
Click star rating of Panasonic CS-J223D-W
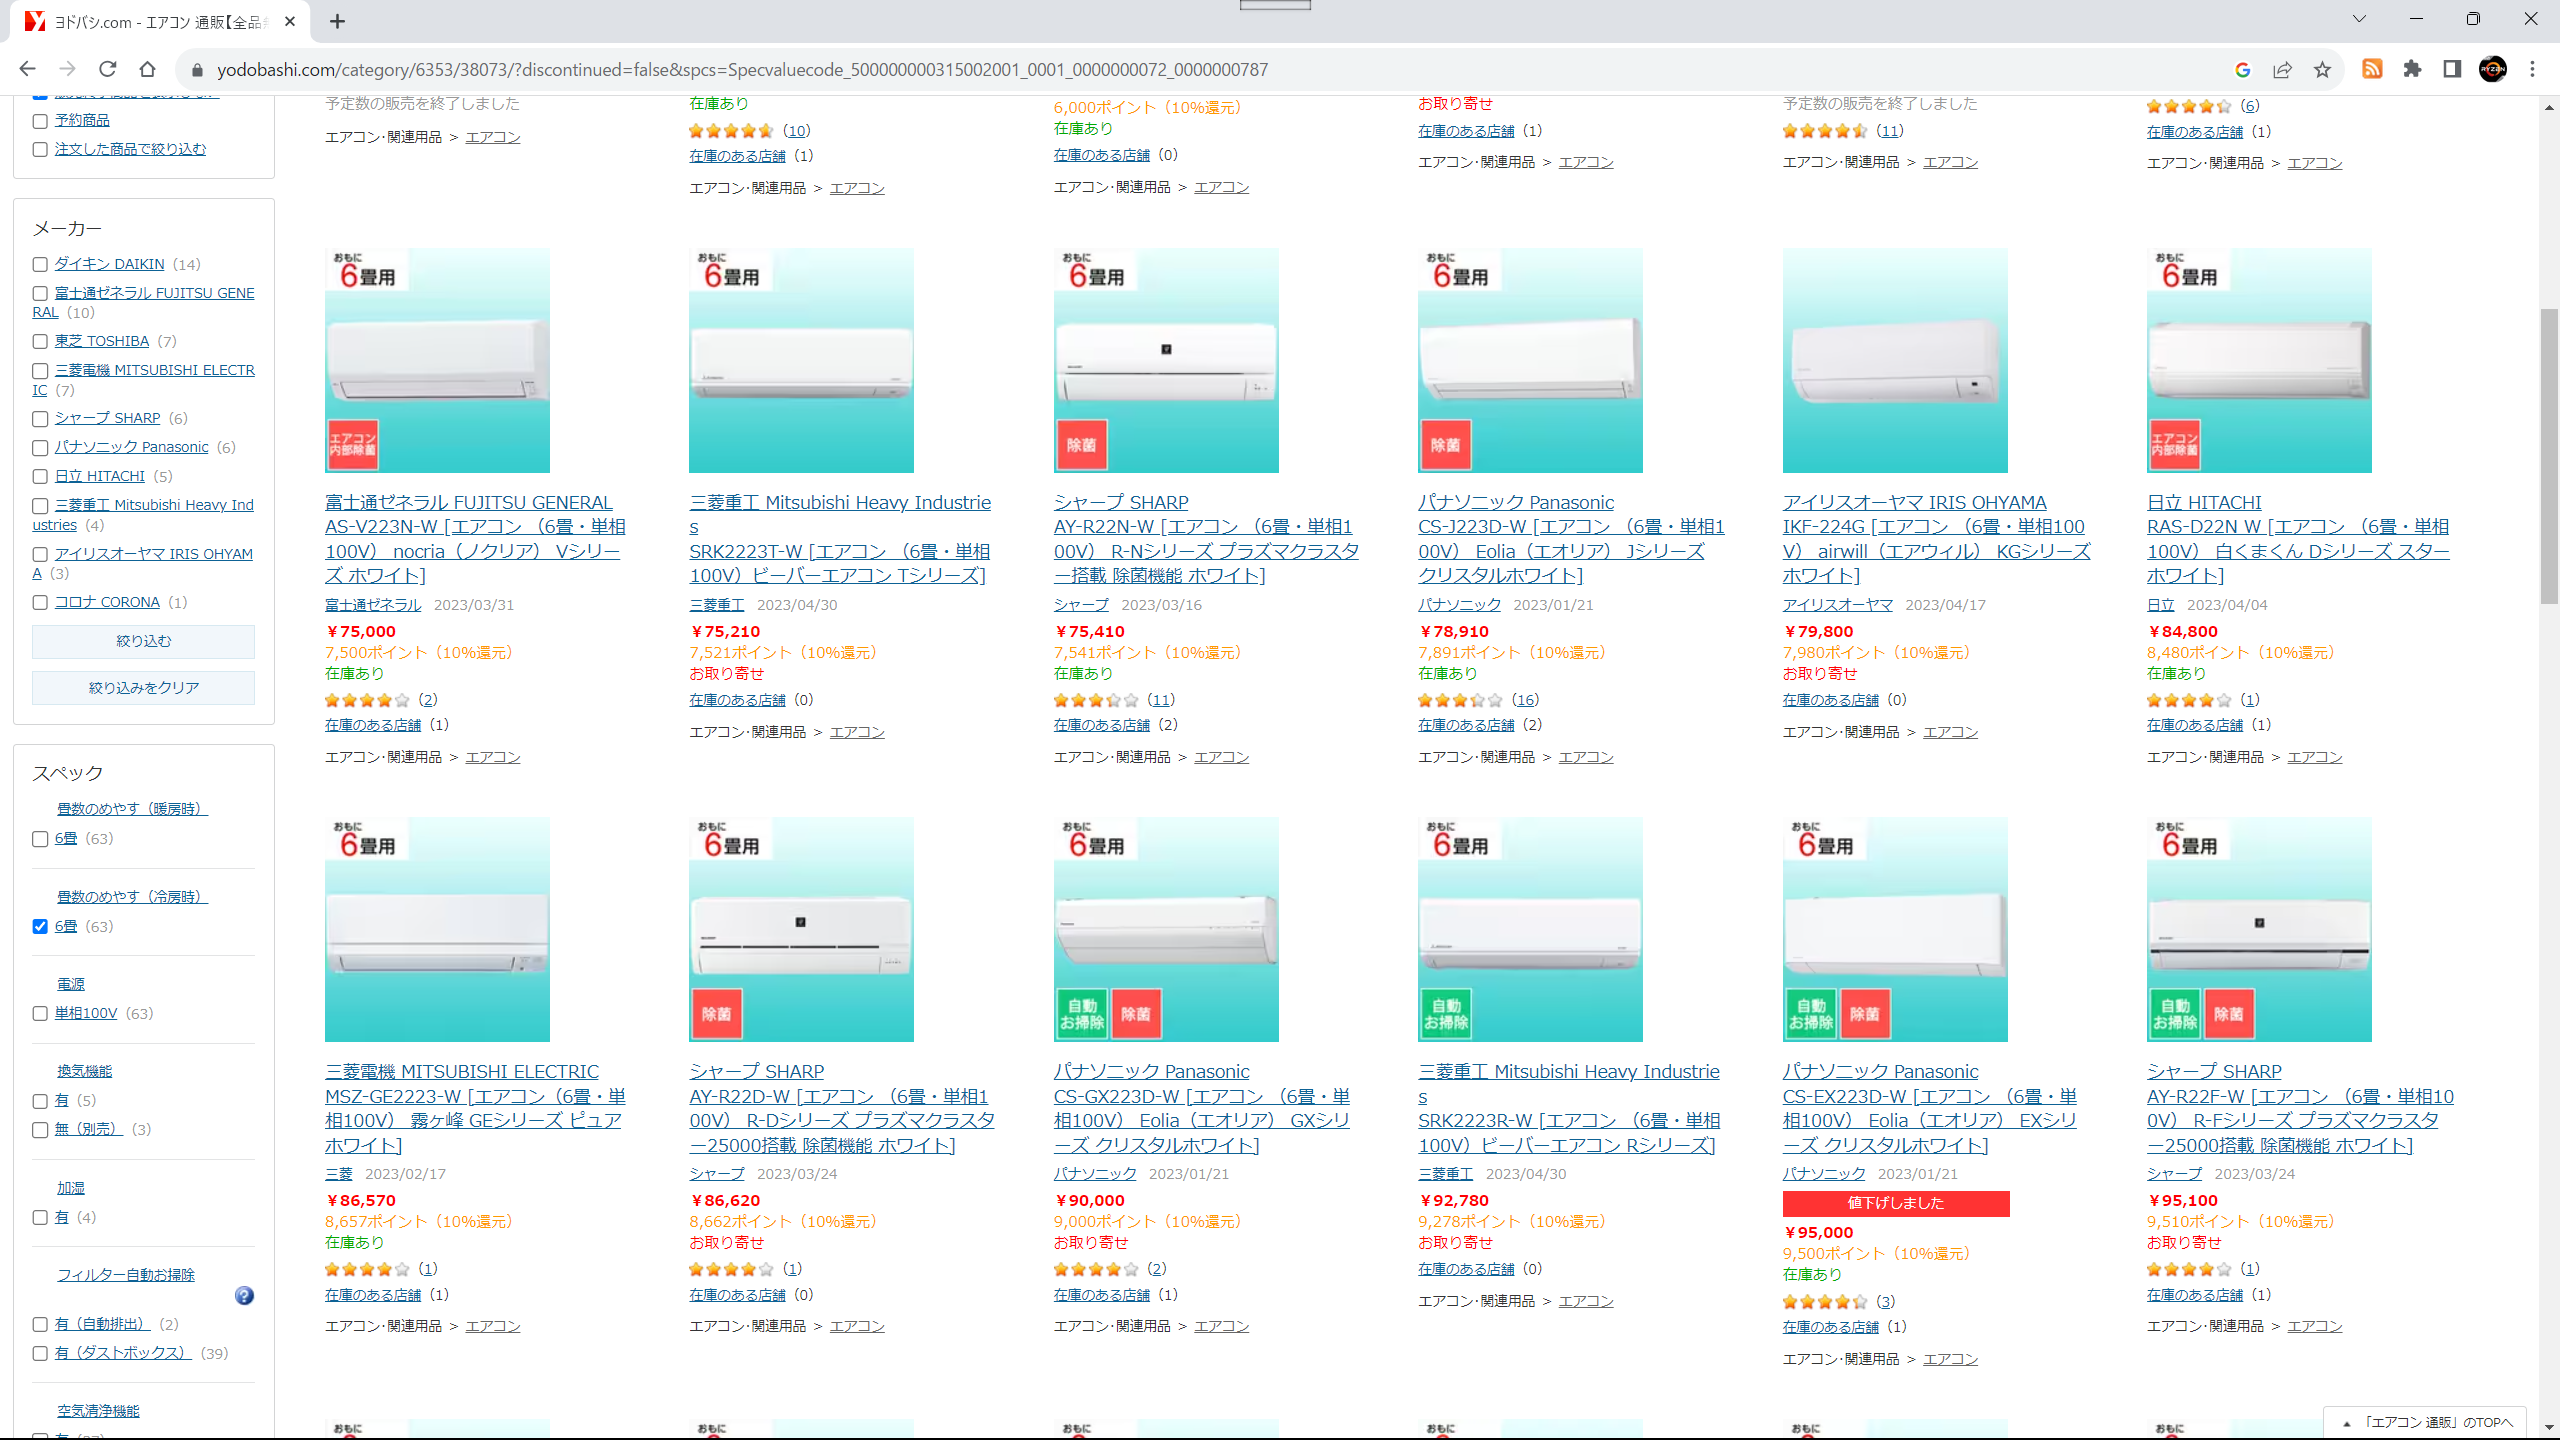tap(1460, 700)
